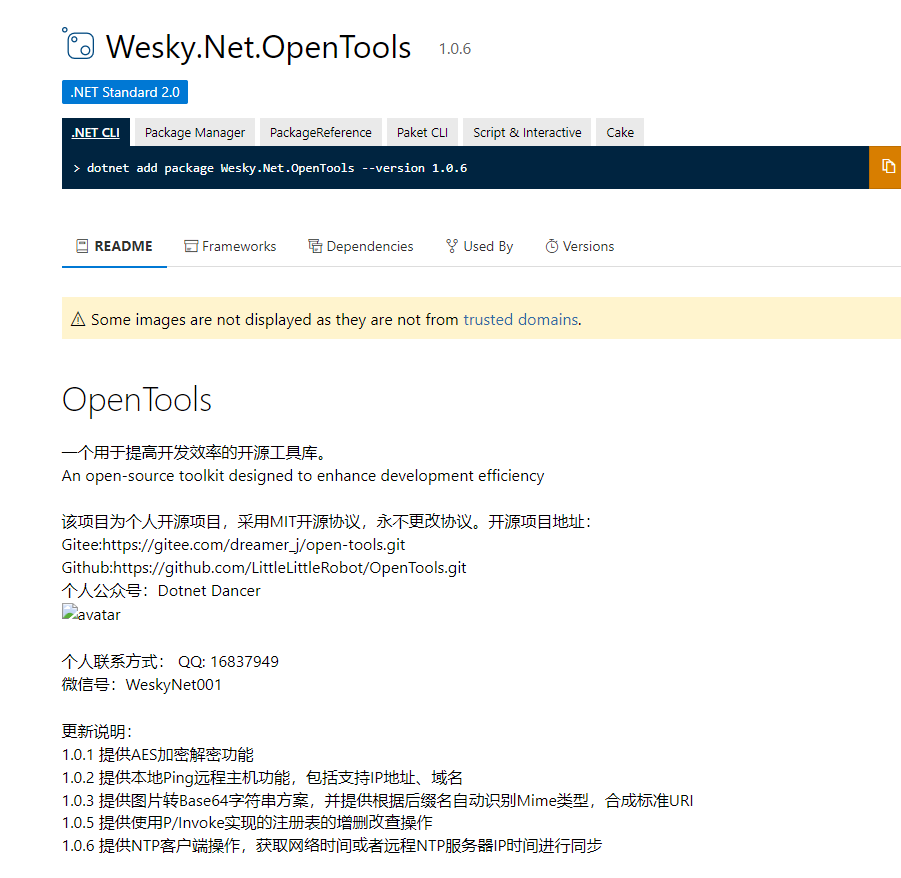Viewport: 901px width, 878px height.
Task: Show the Used By section tab
Action: click(x=479, y=247)
